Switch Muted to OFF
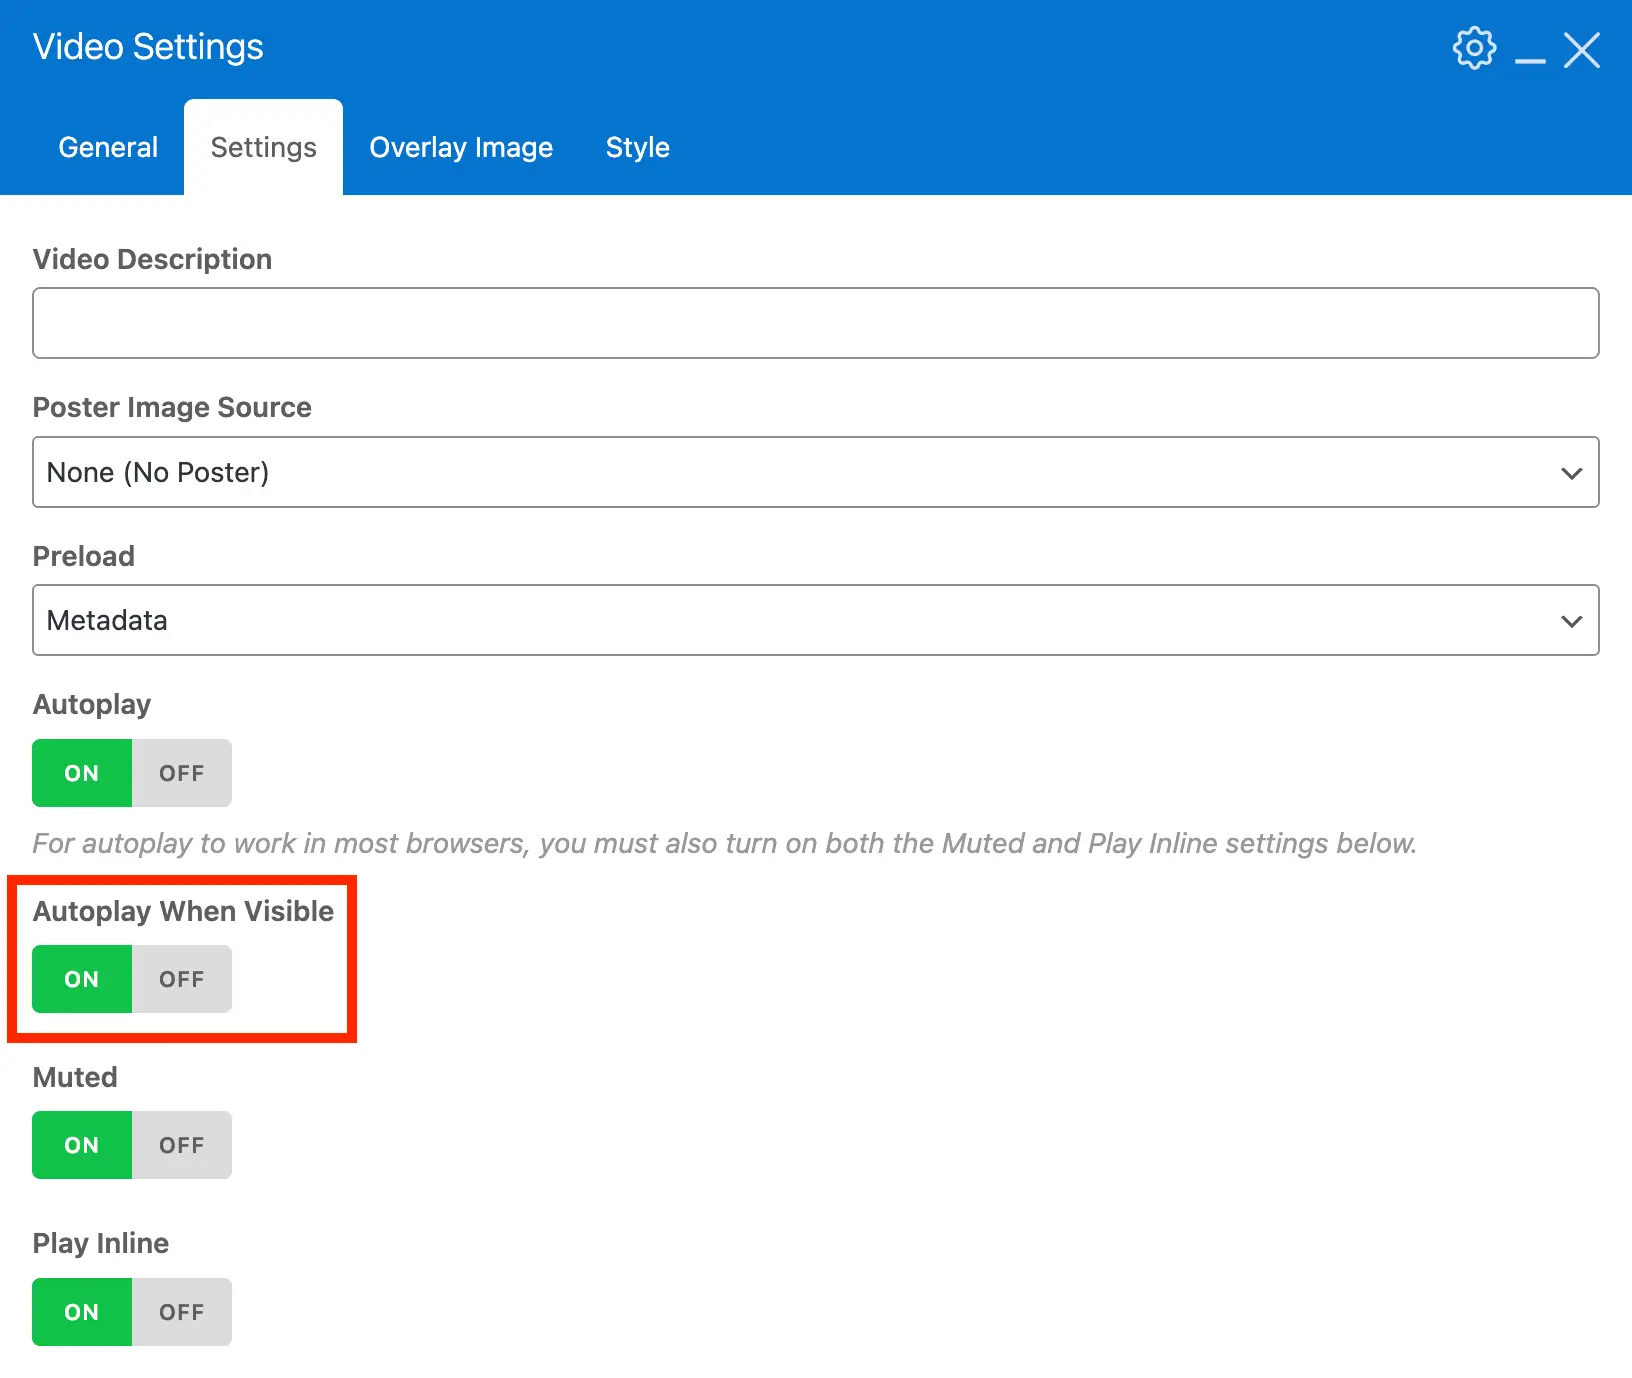Viewport: 1632px width, 1378px height. [x=181, y=1145]
